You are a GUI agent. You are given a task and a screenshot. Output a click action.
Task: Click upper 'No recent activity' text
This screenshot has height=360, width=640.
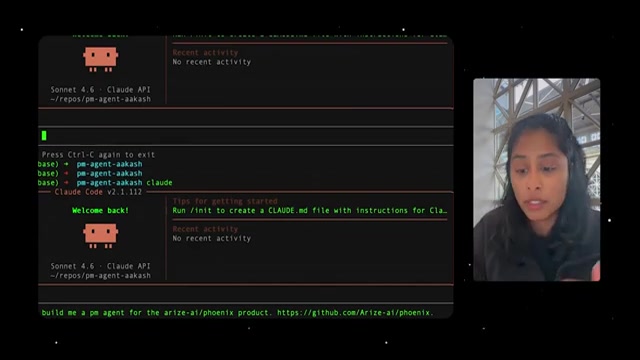pos(212,62)
